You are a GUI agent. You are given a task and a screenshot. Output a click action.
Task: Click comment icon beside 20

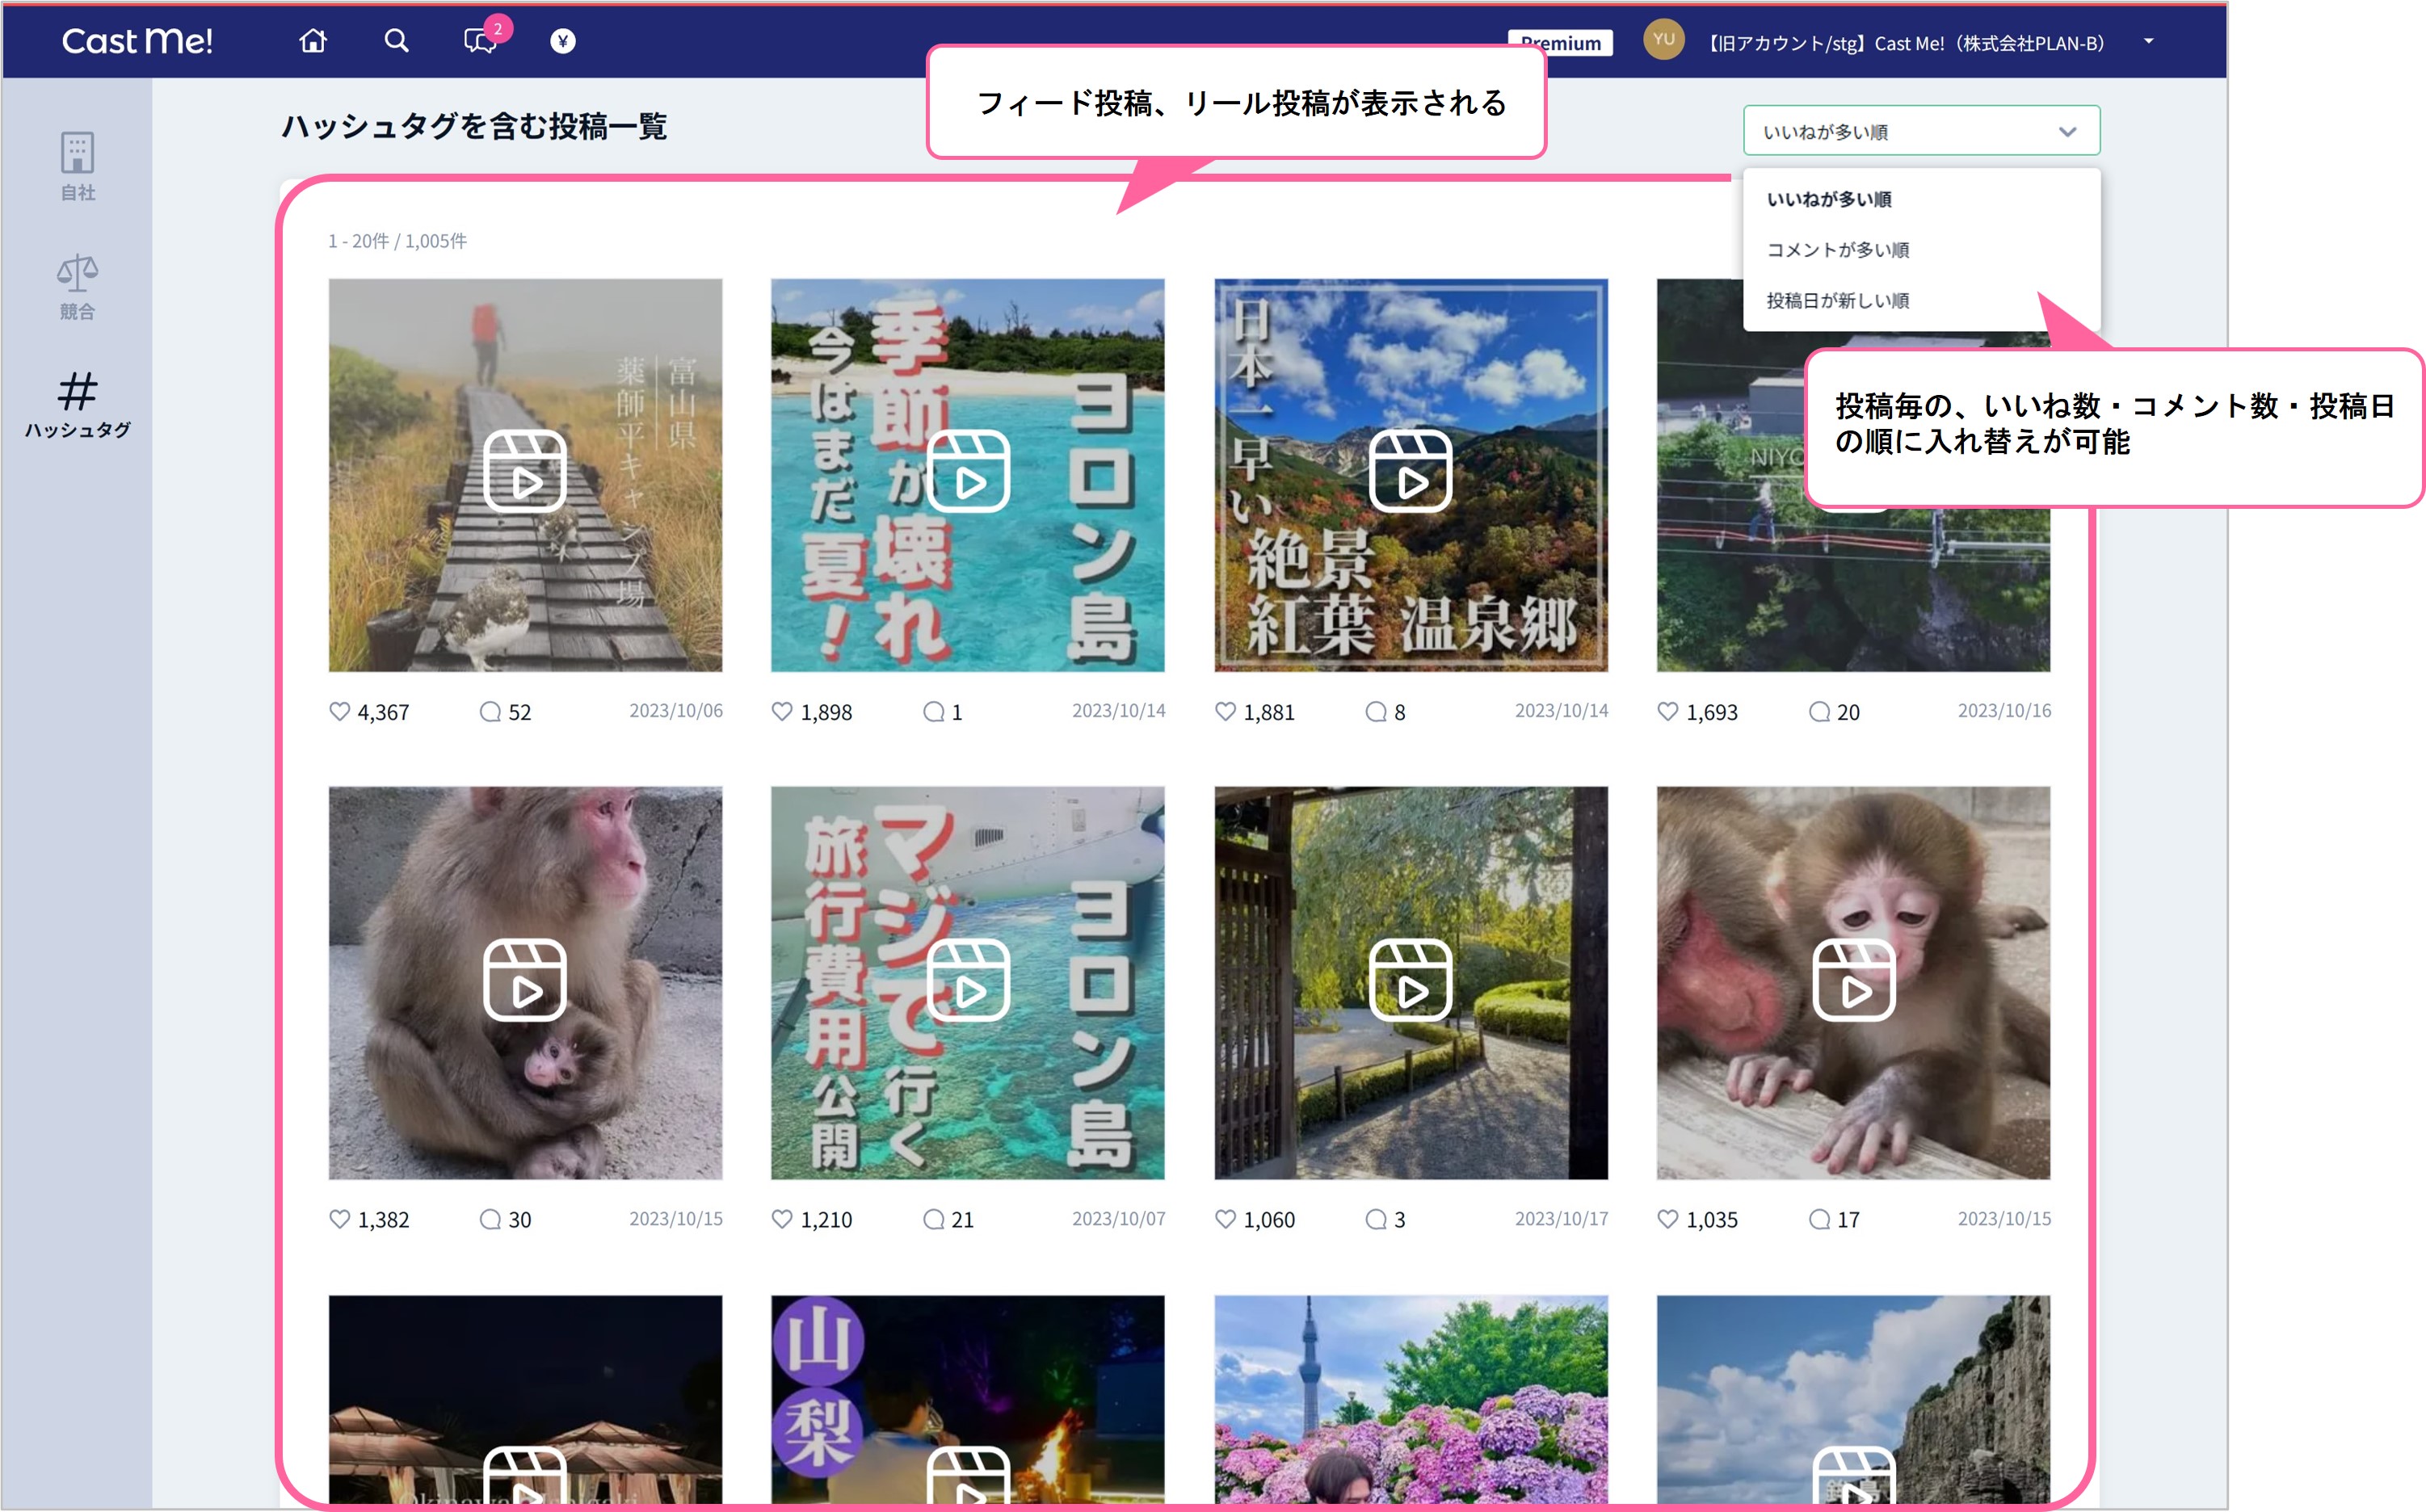[x=1819, y=712]
